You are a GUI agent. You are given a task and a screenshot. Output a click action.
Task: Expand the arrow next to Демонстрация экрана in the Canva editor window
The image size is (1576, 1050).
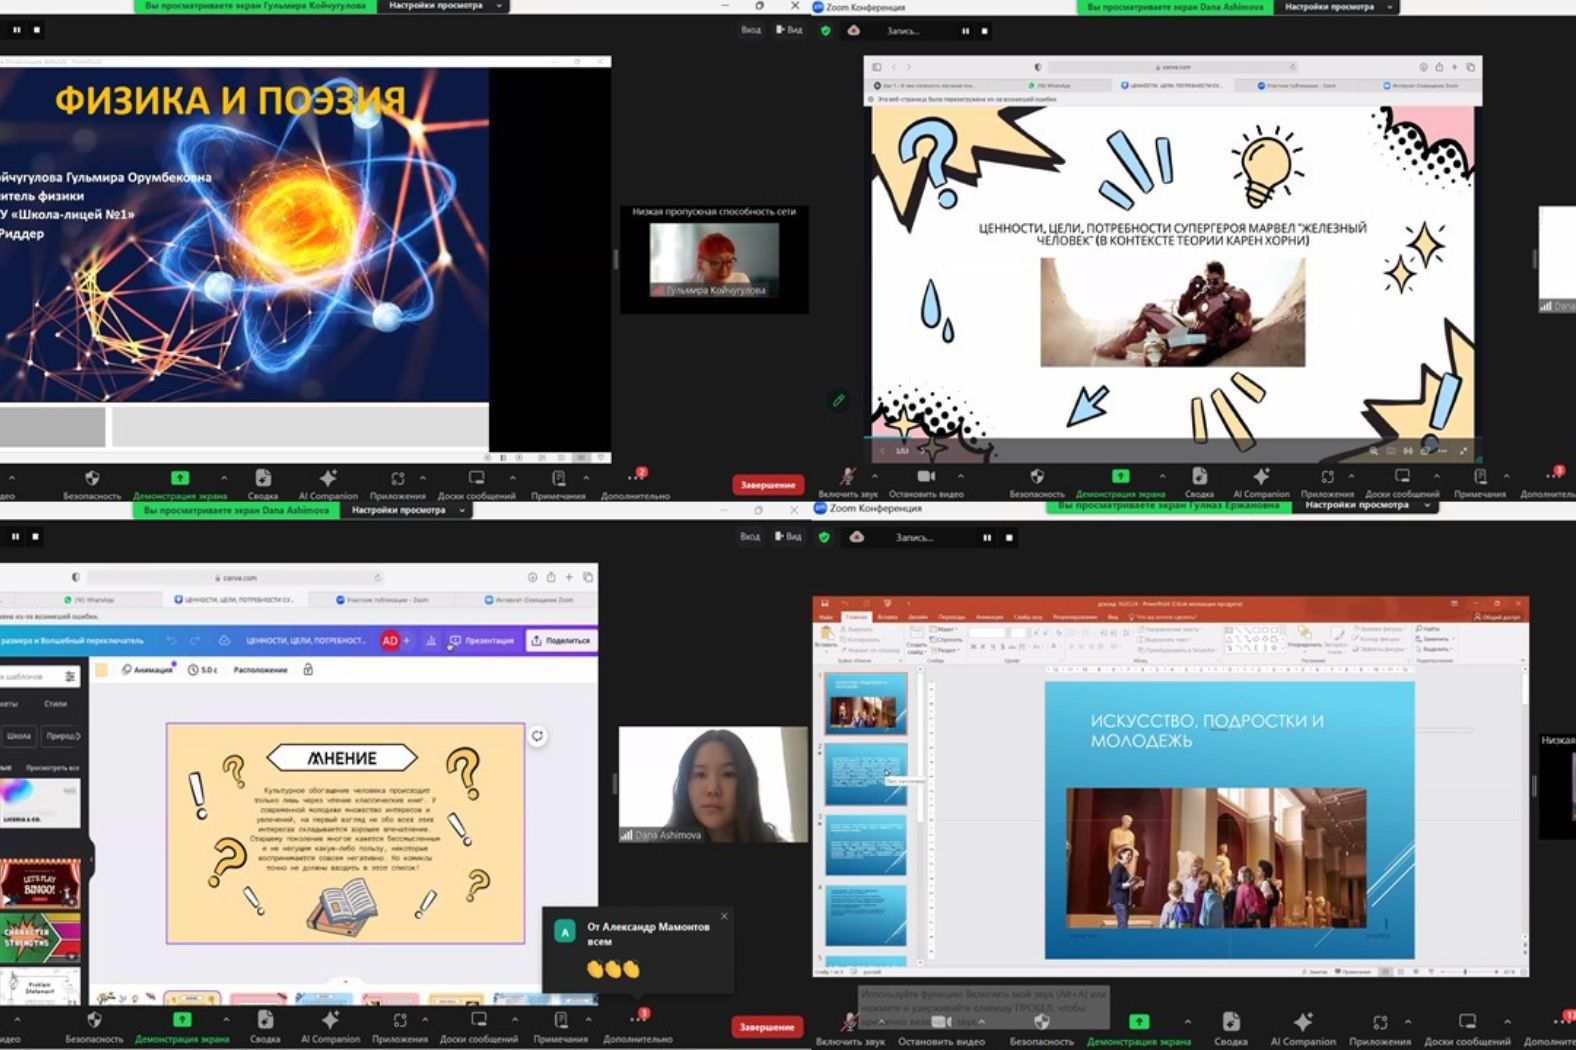(226, 1020)
